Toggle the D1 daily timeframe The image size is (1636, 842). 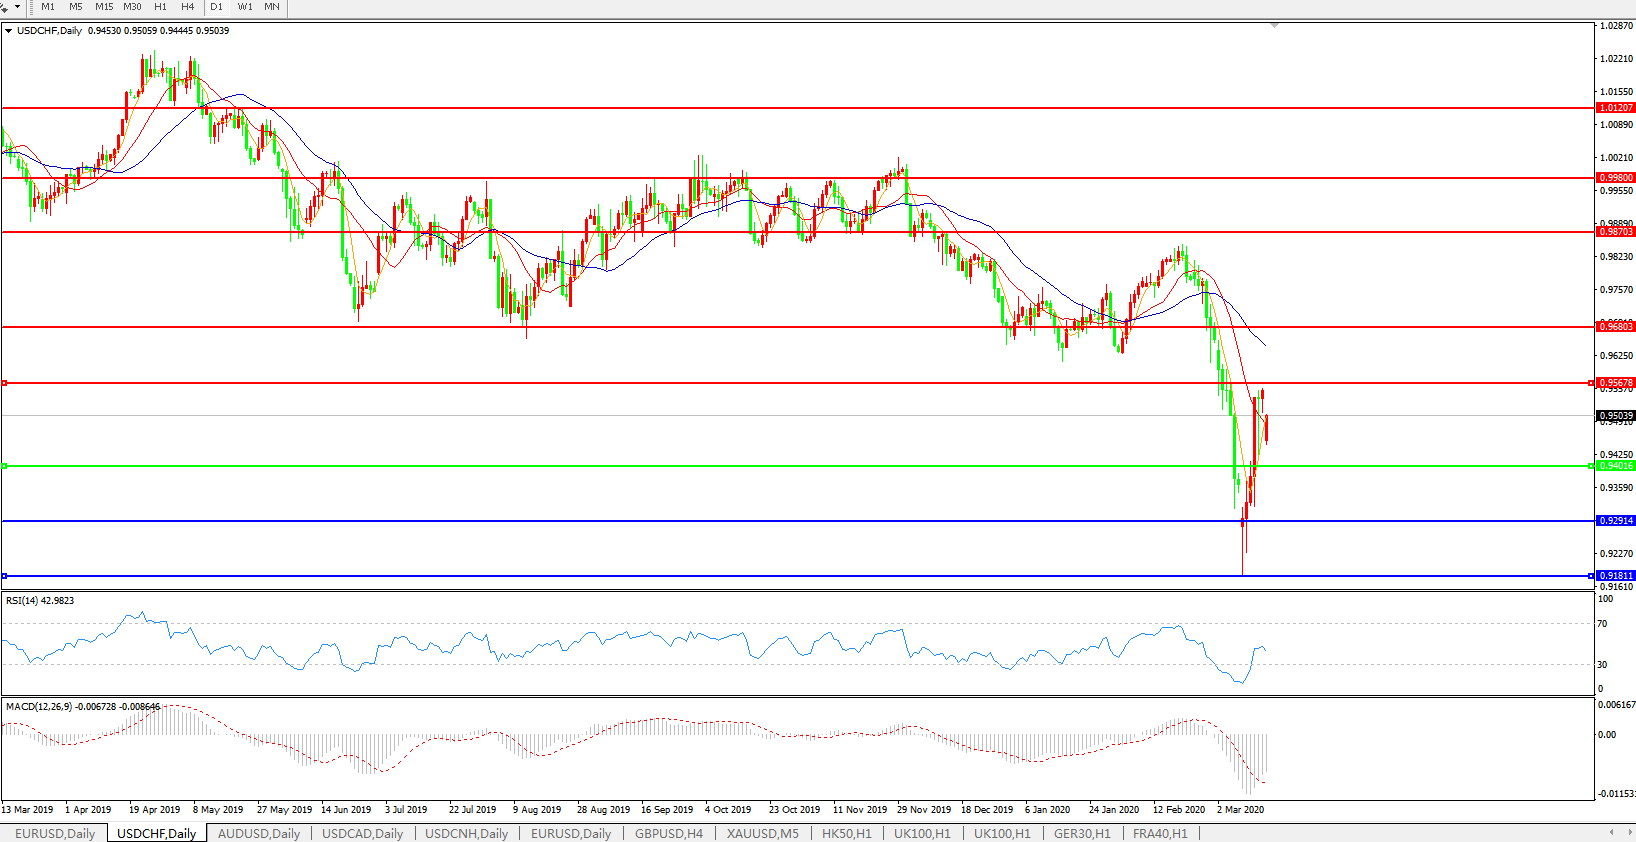pyautogui.click(x=216, y=7)
